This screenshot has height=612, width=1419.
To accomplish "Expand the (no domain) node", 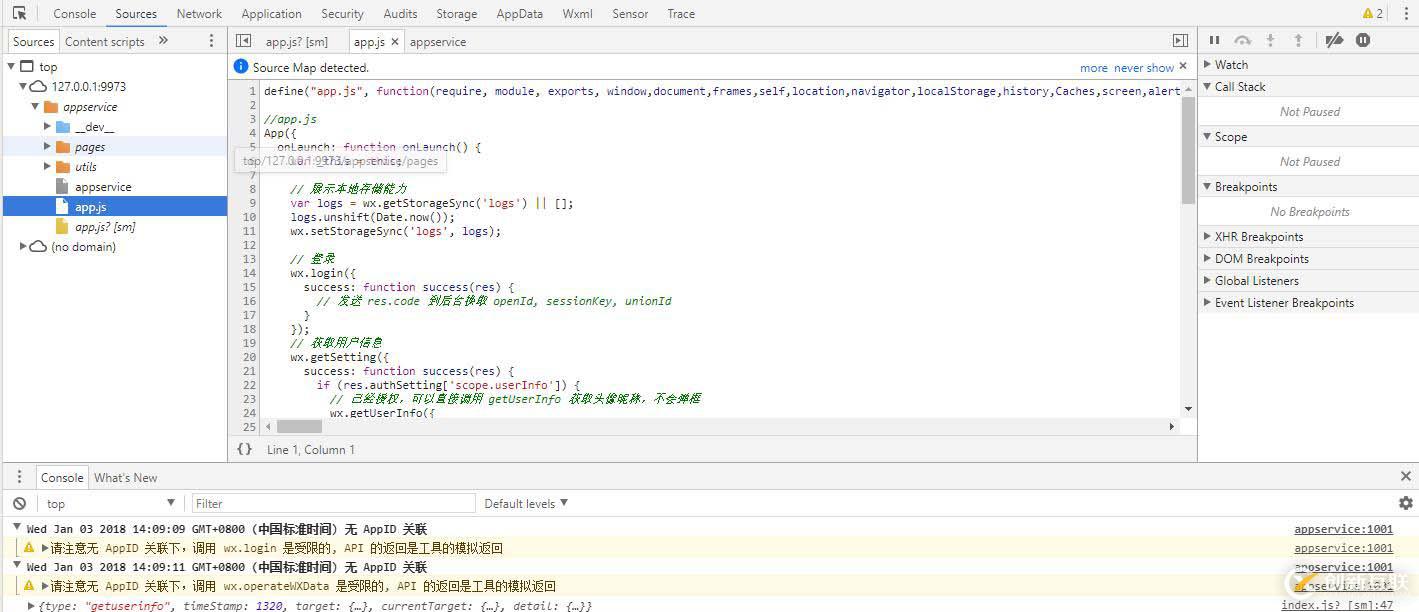I will click(x=23, y=247).
